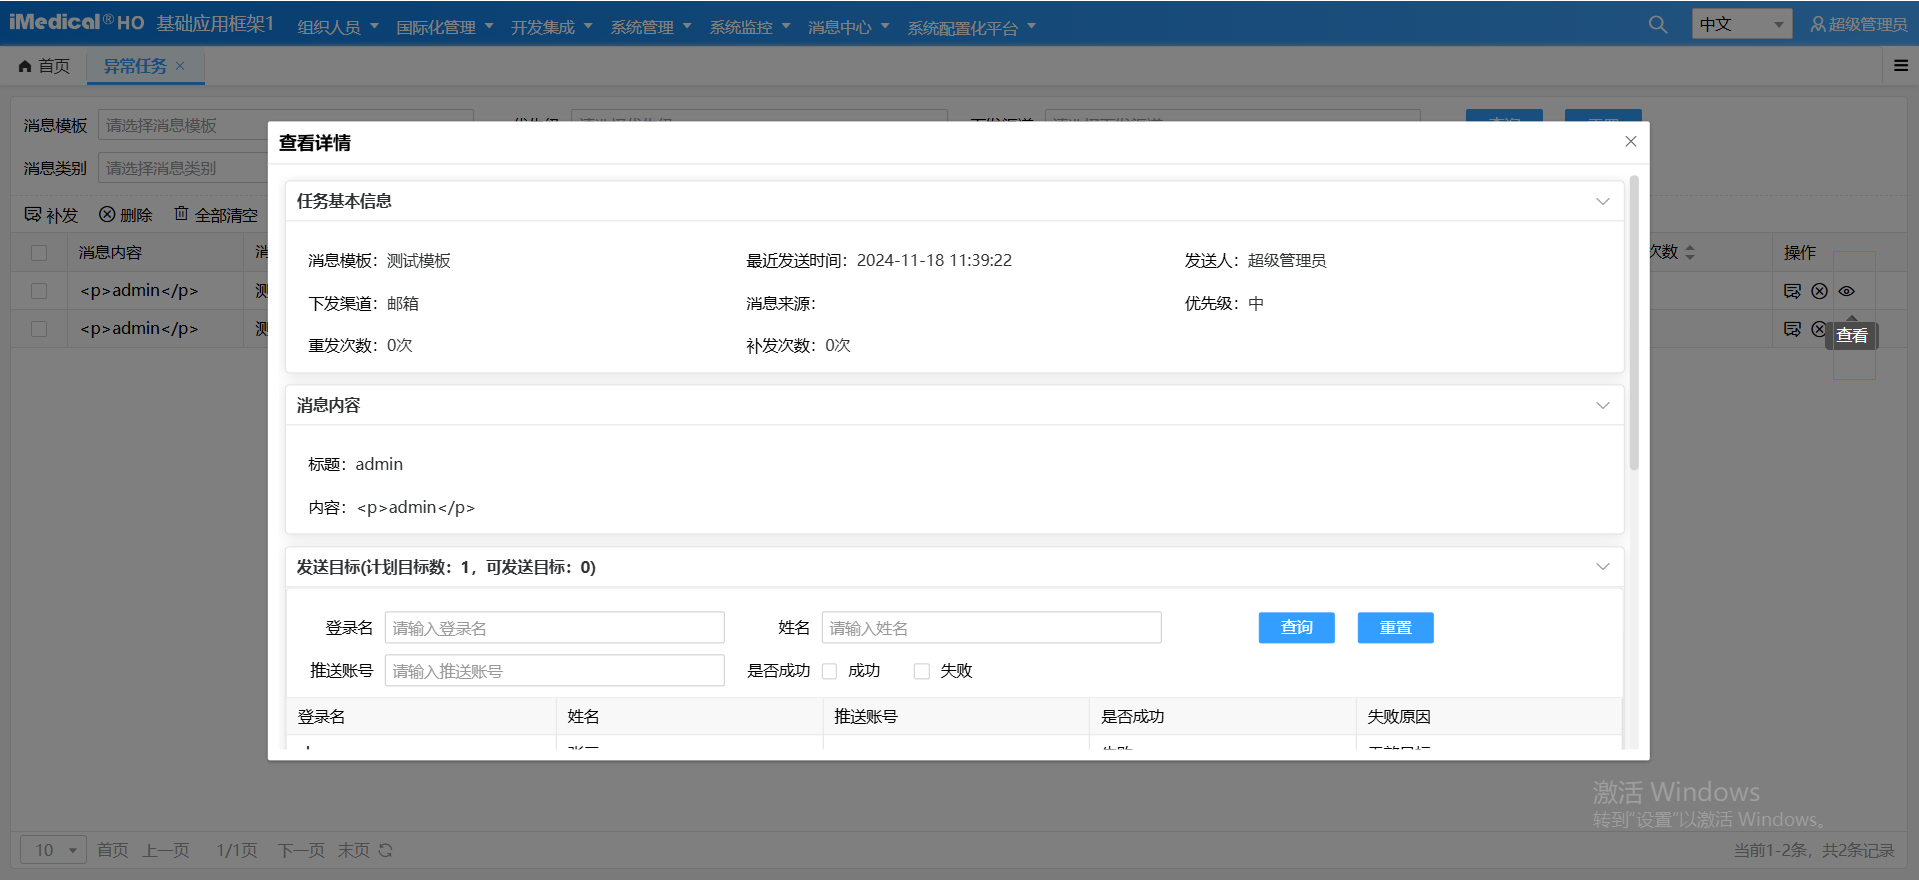
Task: Focus the 推送账号 input field
Action: tap(554, 670)
